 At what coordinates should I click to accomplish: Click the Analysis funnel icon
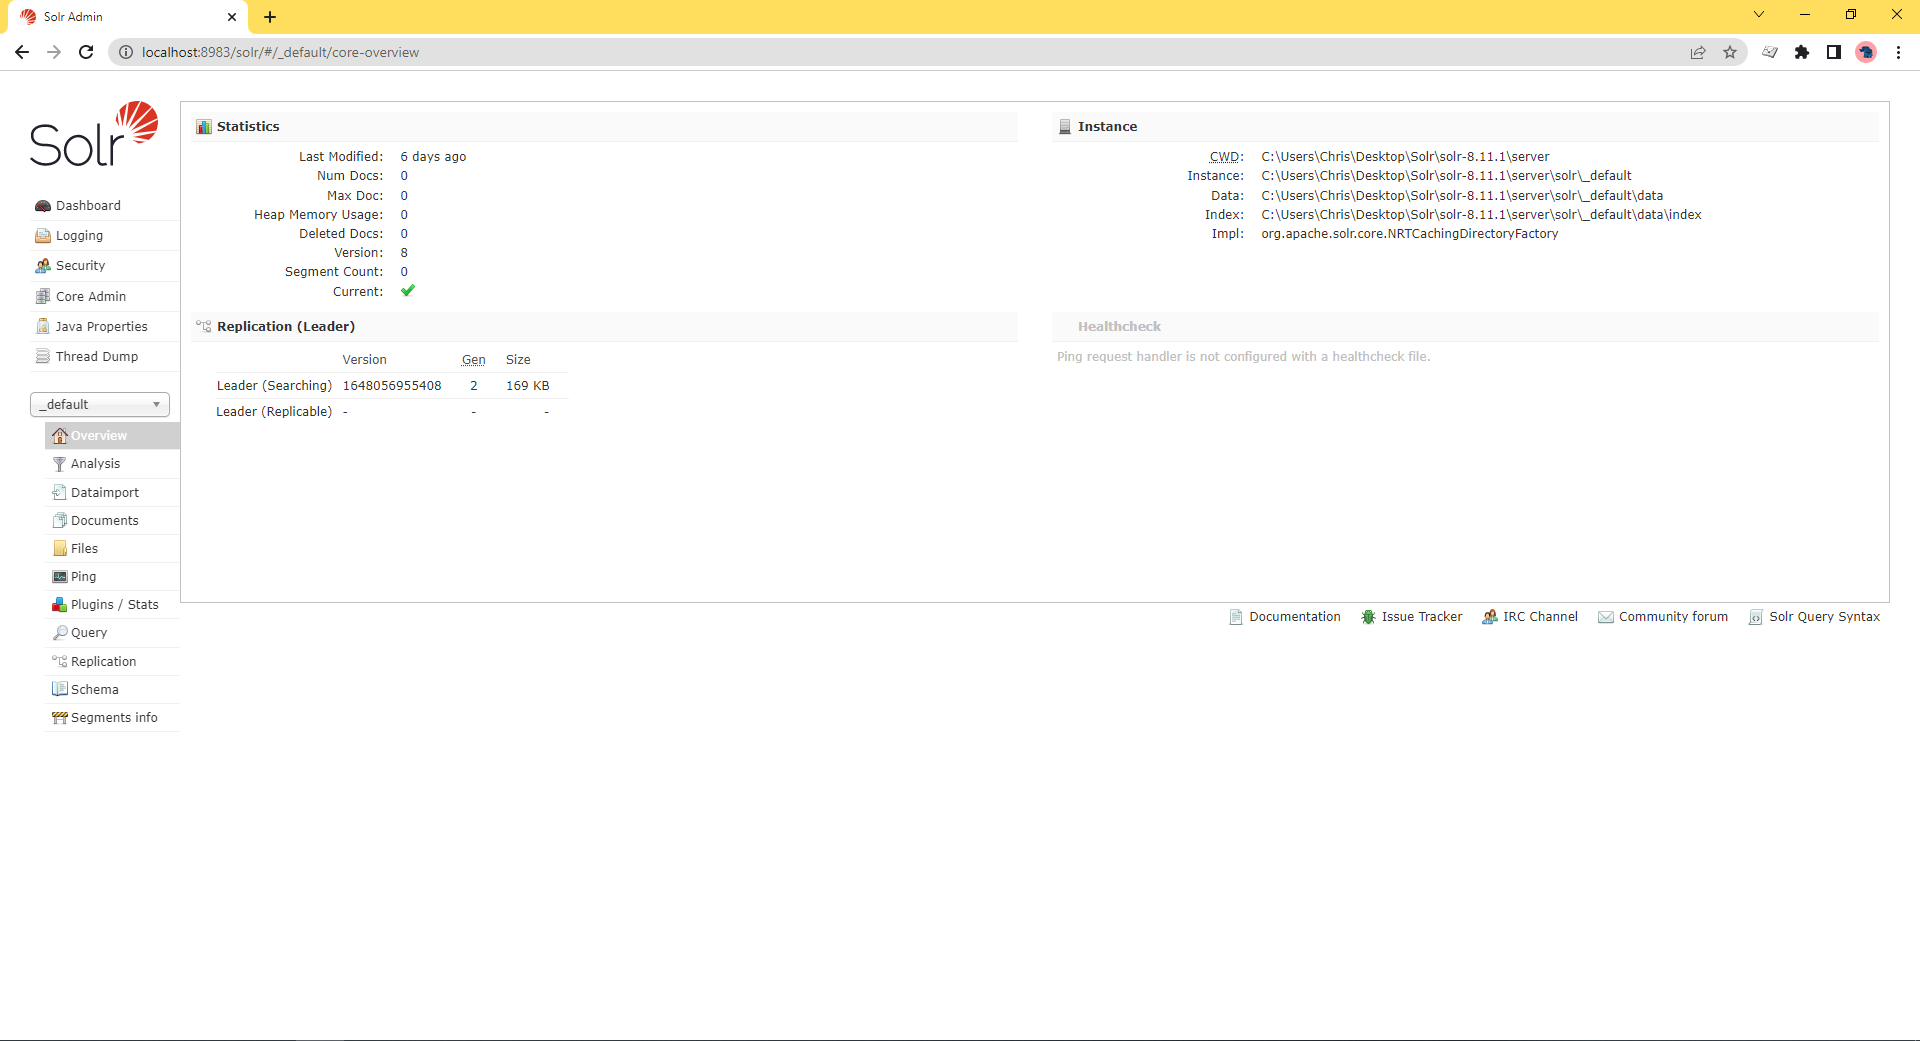pyautogui.click(x=60, y=463)
